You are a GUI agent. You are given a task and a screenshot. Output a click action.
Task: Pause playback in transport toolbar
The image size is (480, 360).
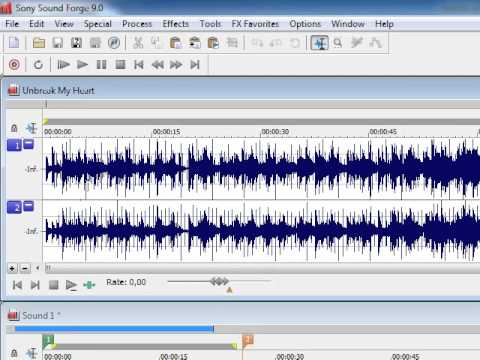(101, 64)
